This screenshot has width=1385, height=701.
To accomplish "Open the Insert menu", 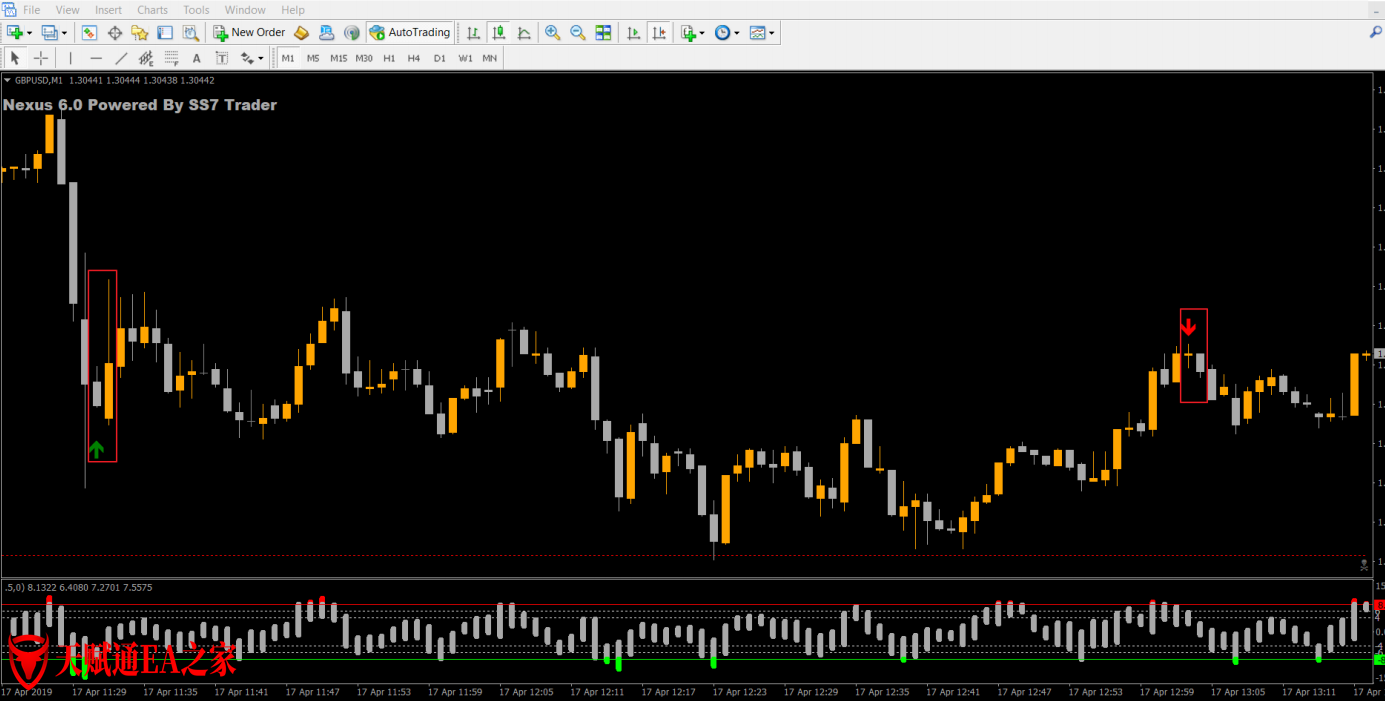I will tap(108, 10).
